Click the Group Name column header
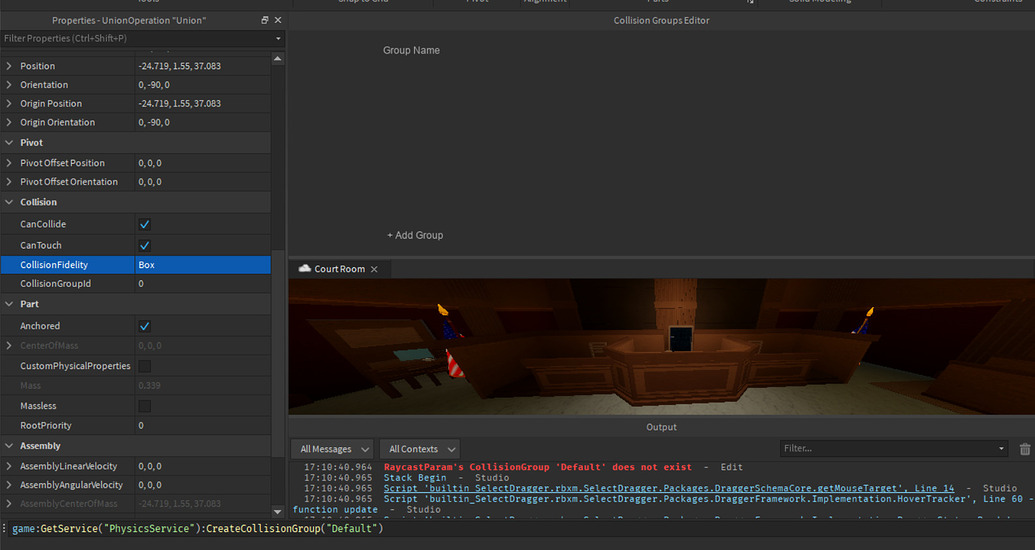Viewport: 1035px width, 550px height. coord(411,50)
